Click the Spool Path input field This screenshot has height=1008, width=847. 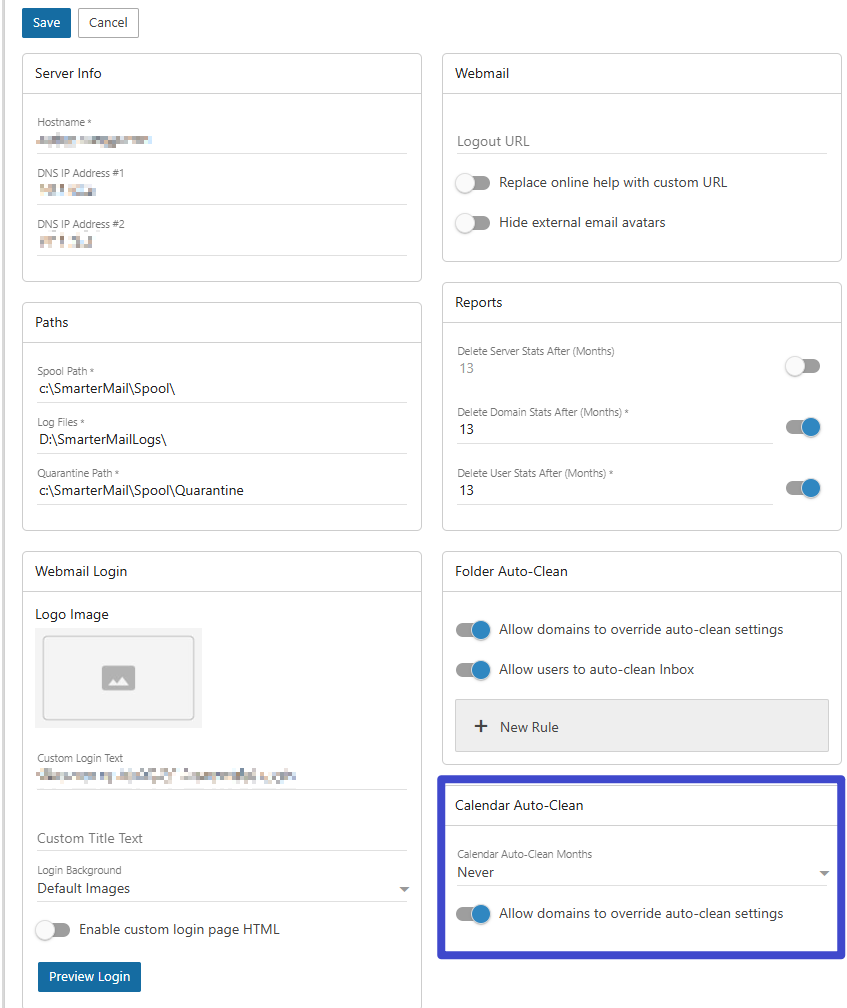[x=222, y=389]
